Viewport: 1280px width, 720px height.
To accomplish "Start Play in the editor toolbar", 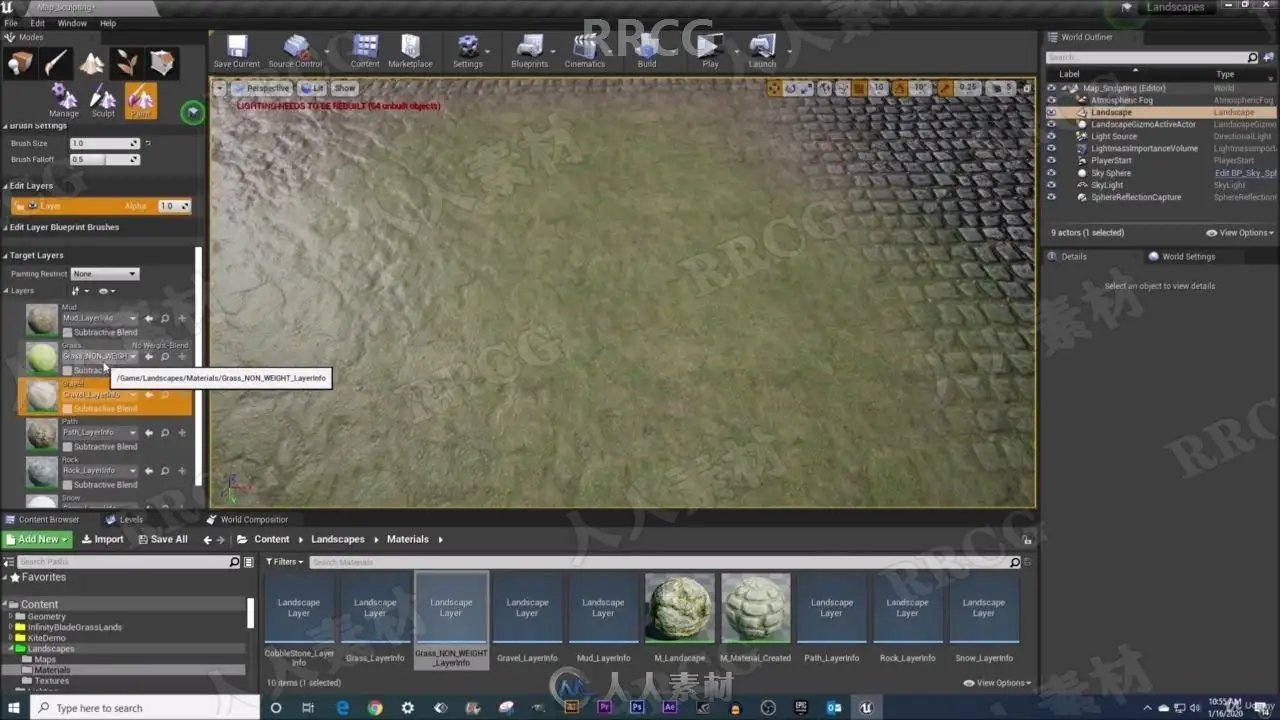I will (710, 52).
